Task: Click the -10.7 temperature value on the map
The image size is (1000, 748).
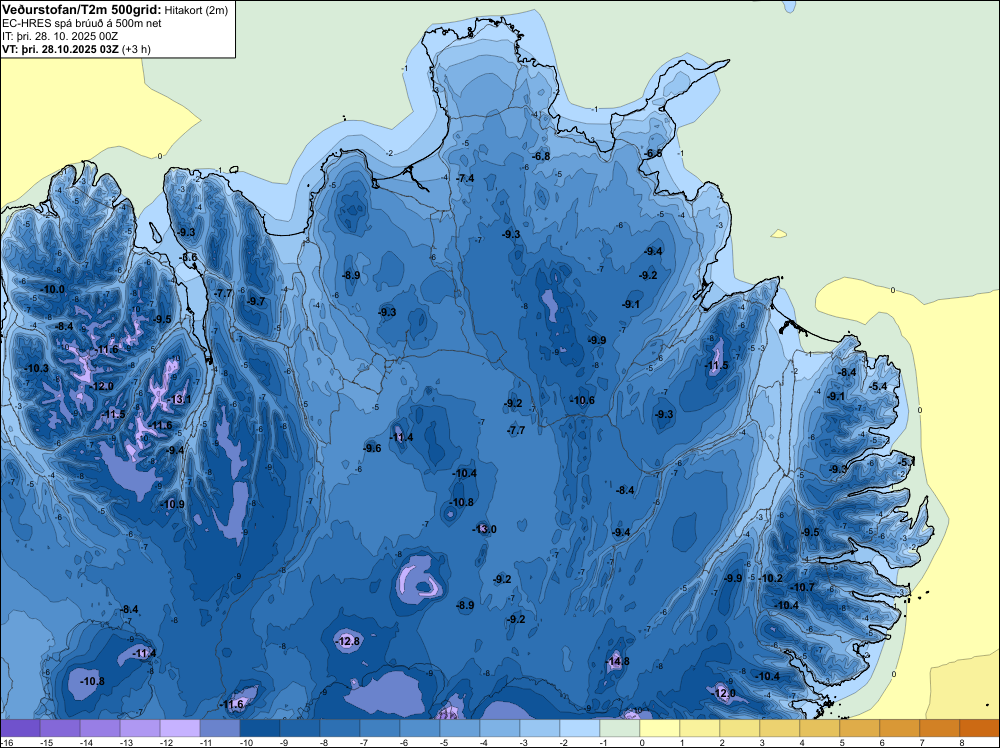Action: click(x=802, y=587)
